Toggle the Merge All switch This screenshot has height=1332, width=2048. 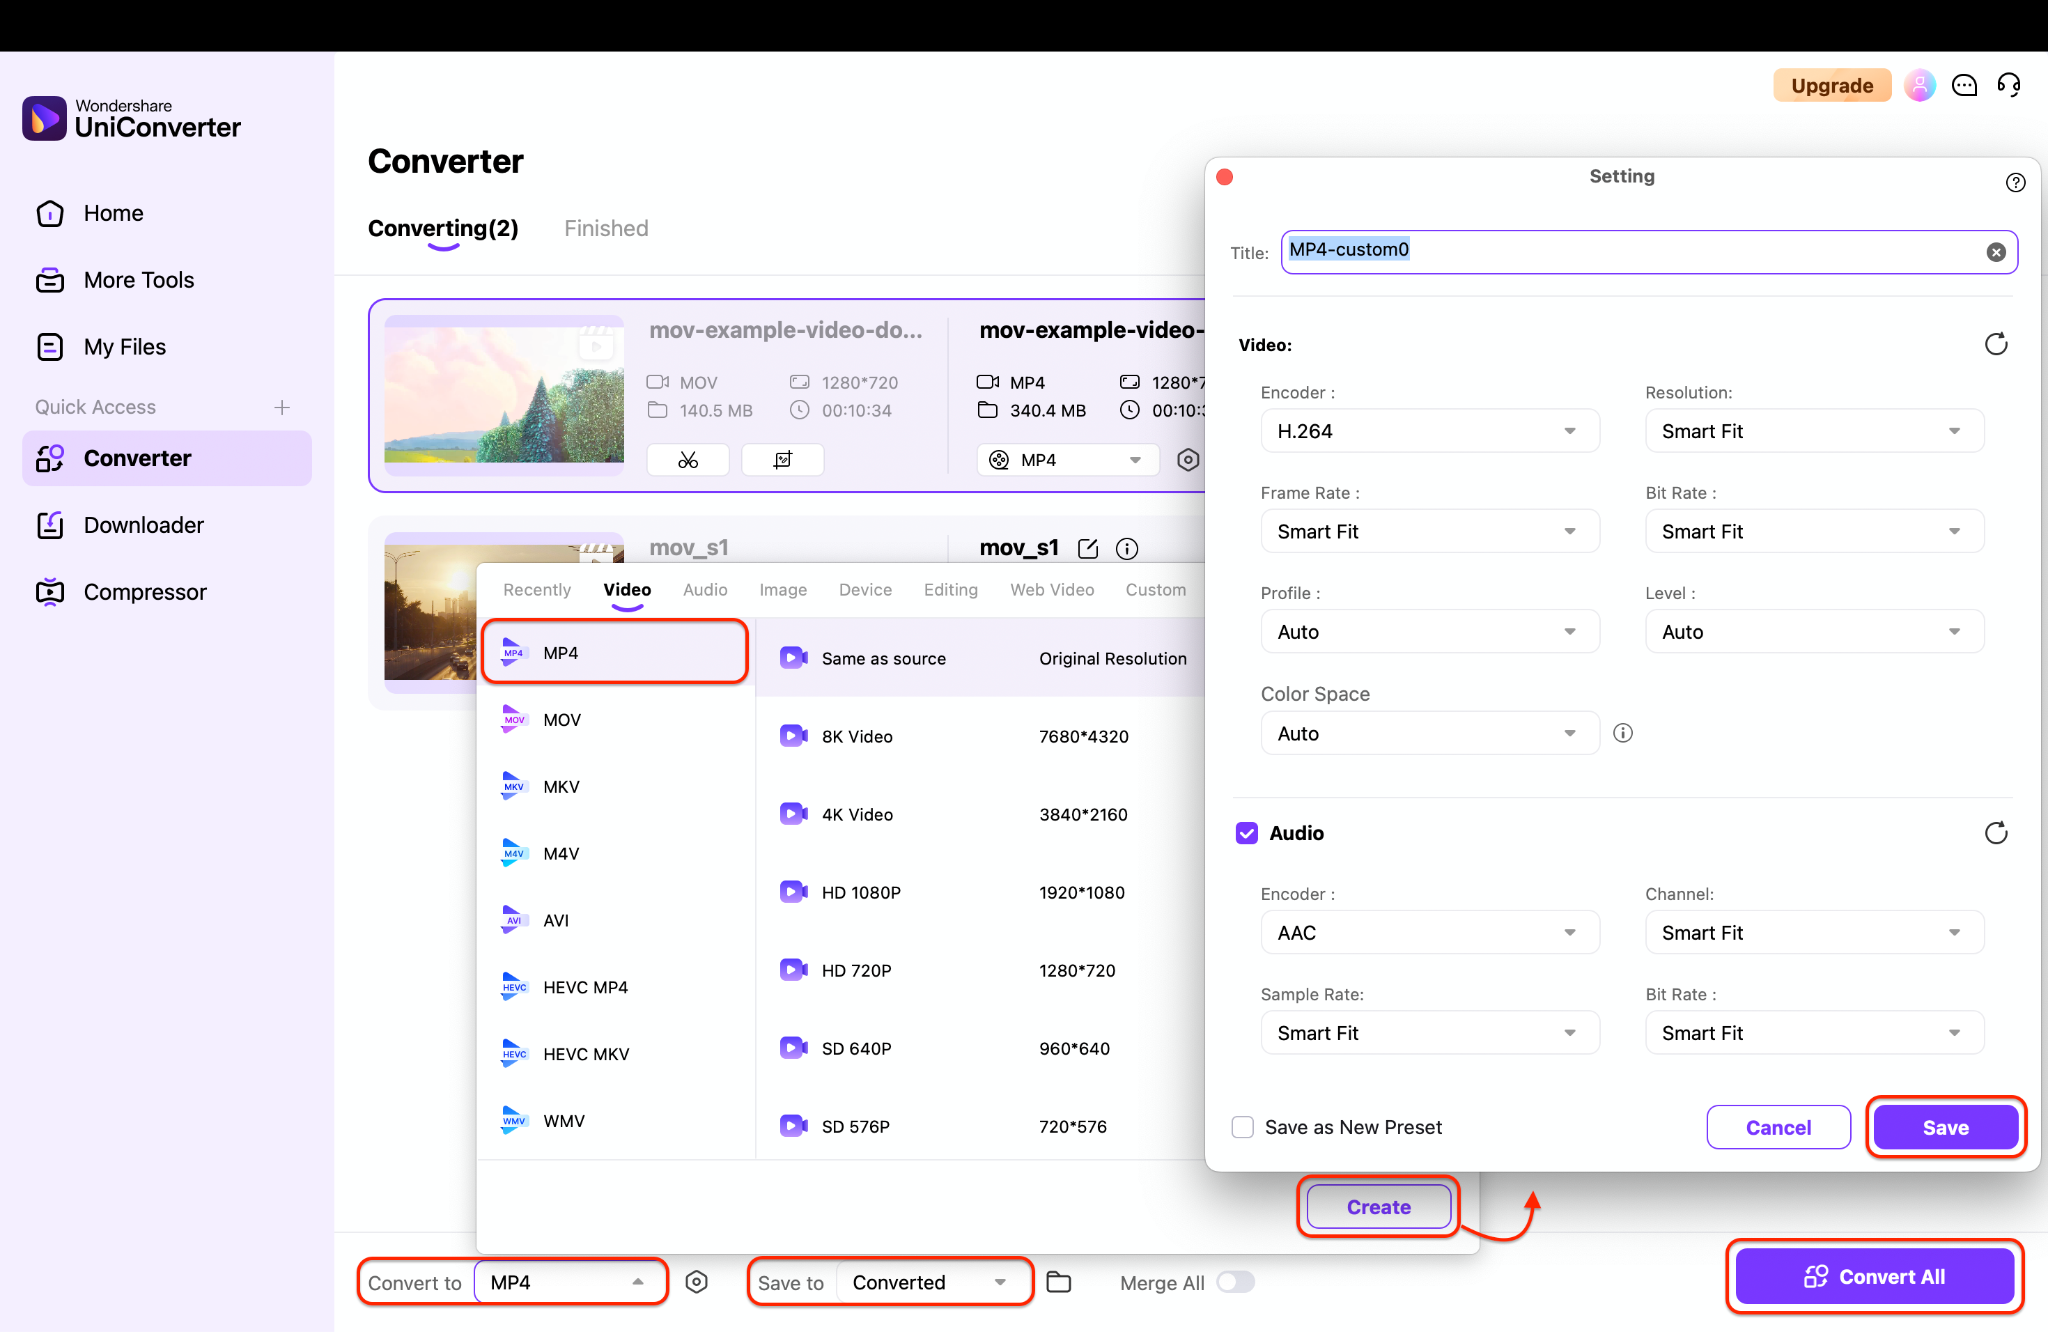coord(1235,1282)
